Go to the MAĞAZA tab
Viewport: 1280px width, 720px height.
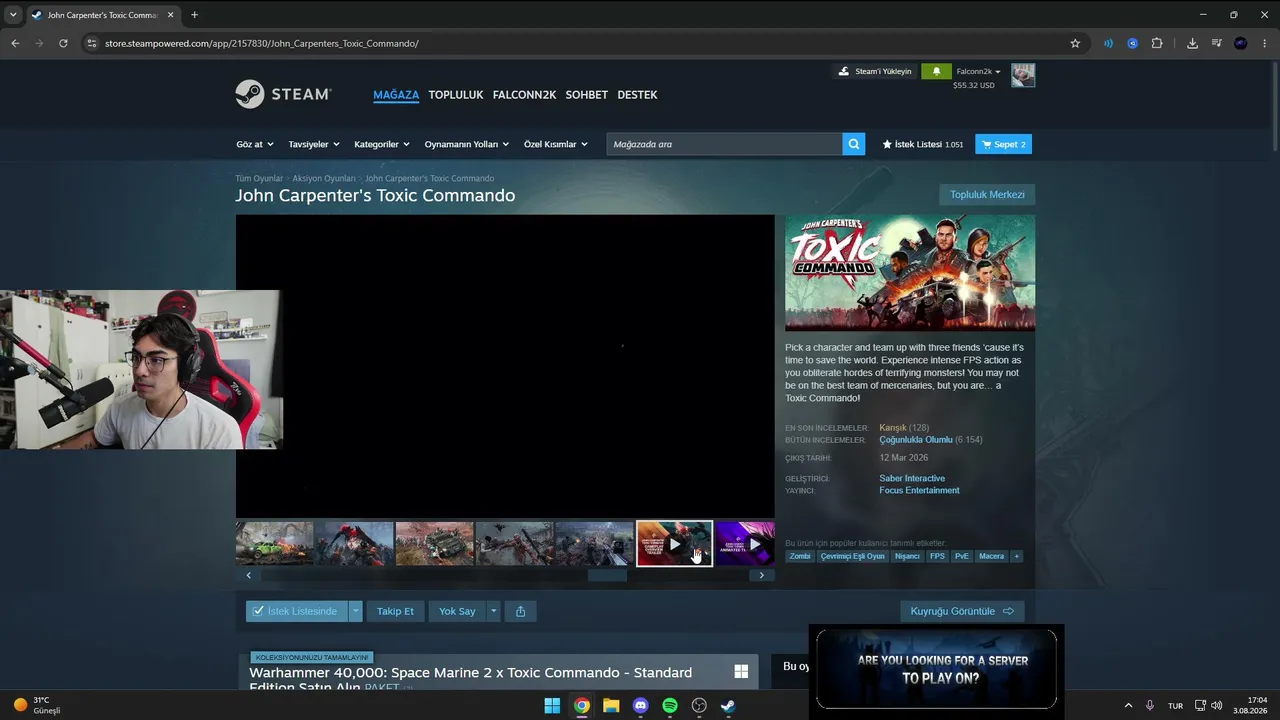click(396, 95)
